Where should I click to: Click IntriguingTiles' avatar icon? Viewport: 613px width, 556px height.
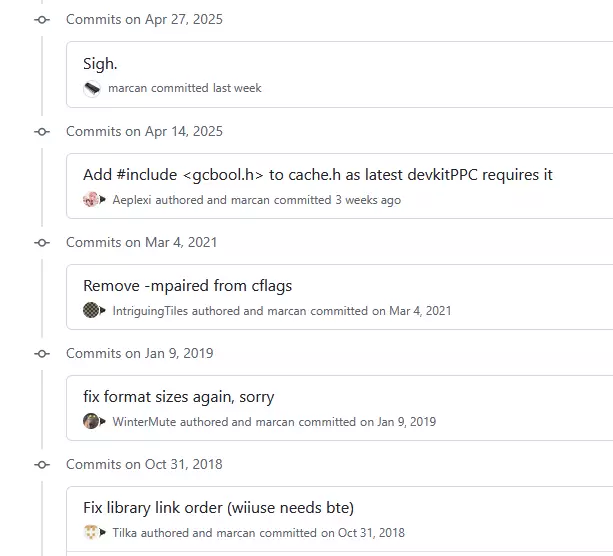coord(91,311)
